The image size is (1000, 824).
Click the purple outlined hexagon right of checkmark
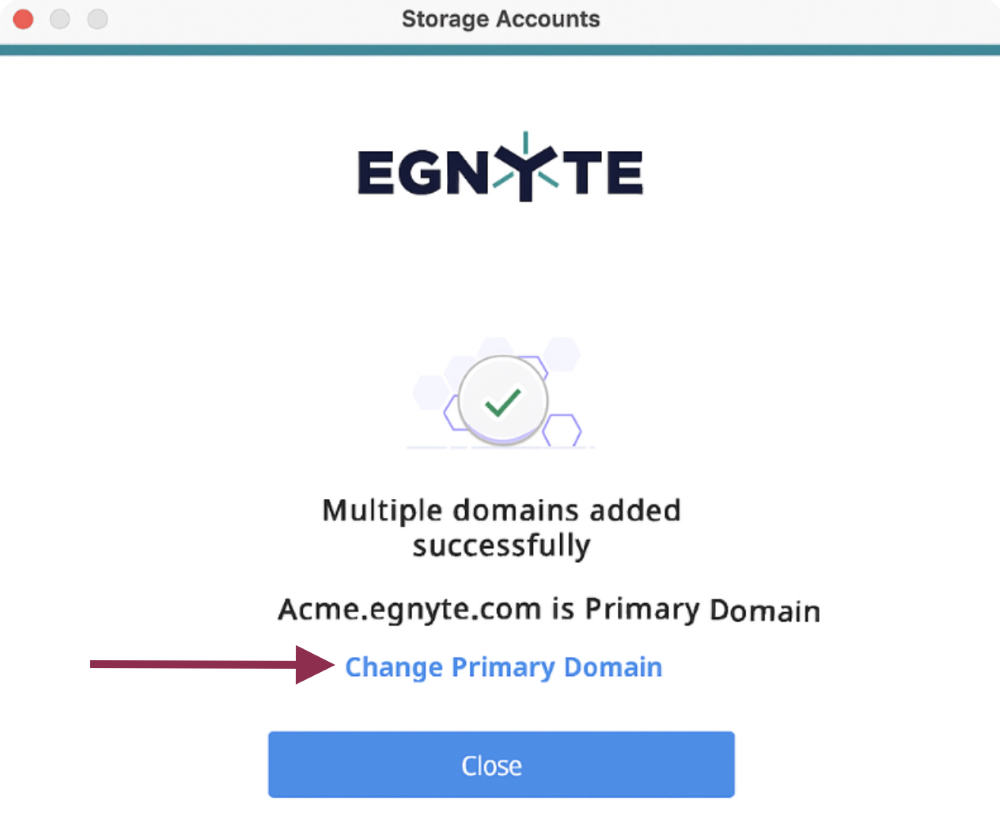click(563, 430)
